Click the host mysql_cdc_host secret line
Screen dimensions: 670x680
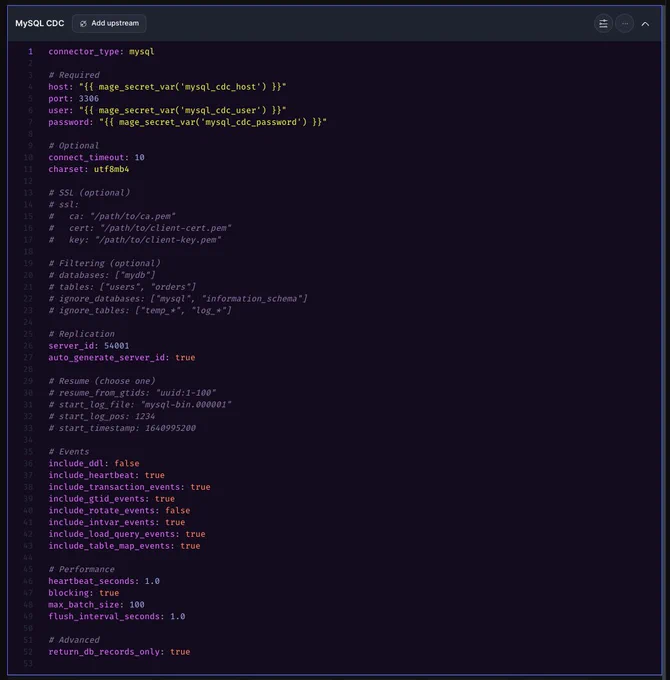pos(167,87)
